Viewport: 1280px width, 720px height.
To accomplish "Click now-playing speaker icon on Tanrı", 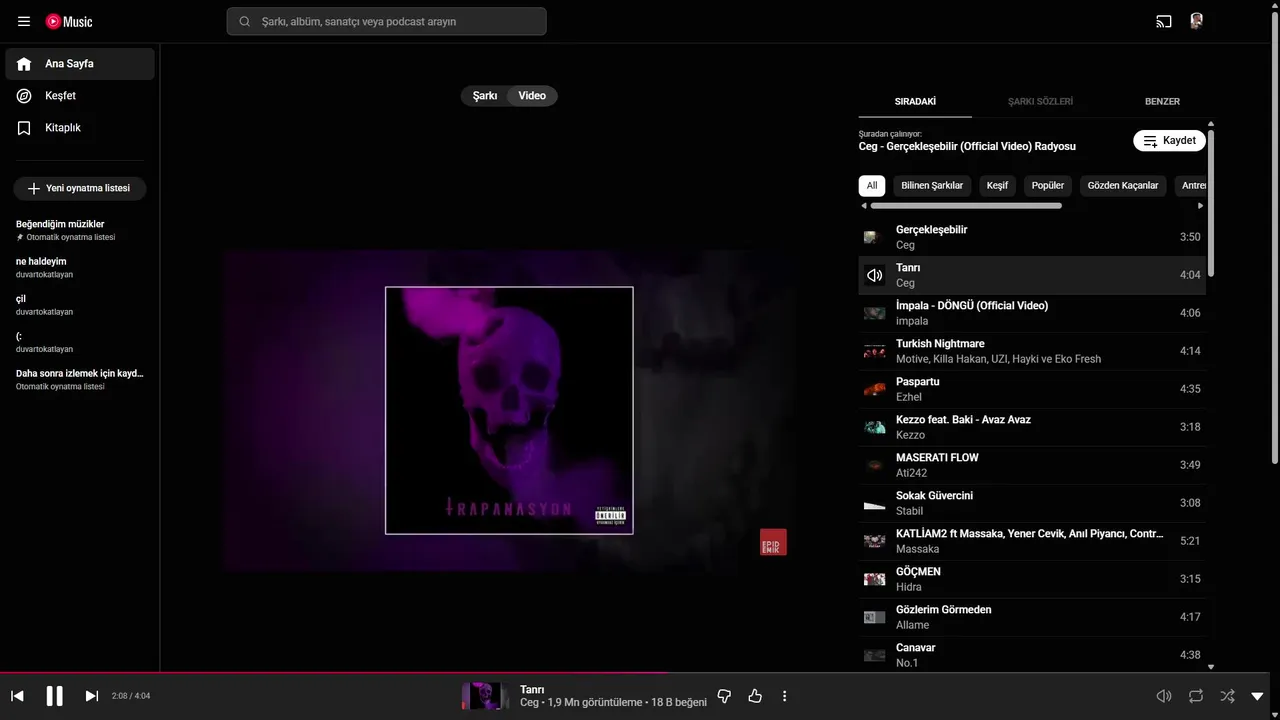I will coord(875,275).
